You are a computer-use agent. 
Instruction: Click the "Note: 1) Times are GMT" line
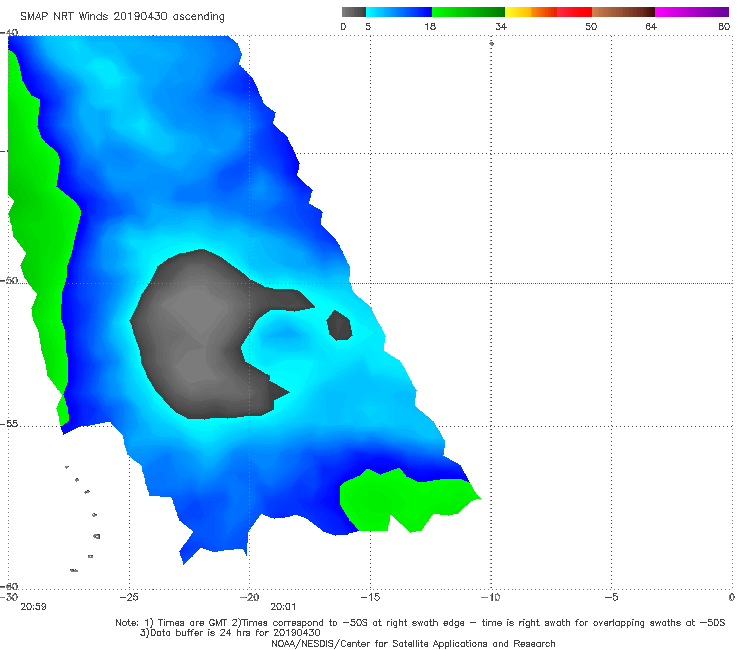coord(420,623)
